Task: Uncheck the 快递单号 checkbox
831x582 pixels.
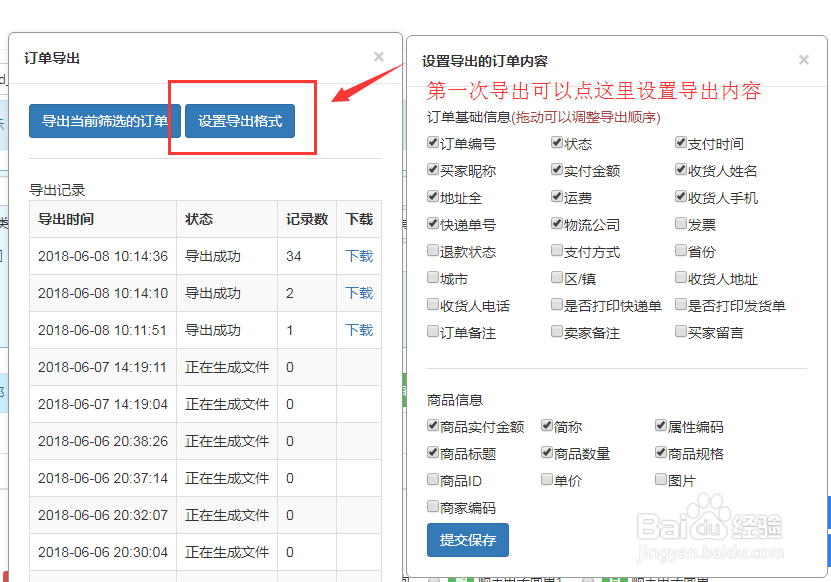Action: tap(432, 224)
